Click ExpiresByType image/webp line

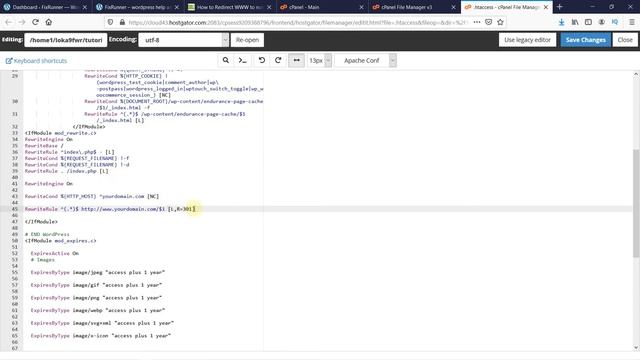tap(98, 310)
